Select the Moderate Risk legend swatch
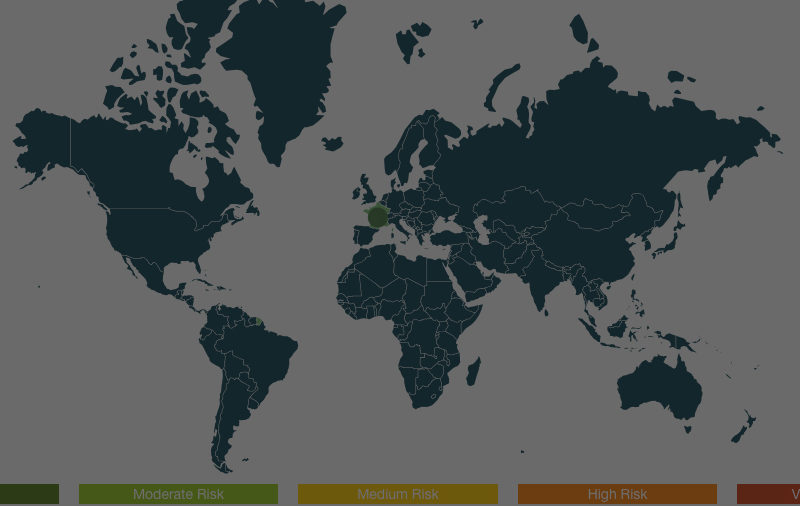This screenshot has height=506, width=800. pyautogui.click(x=178, y=494)
